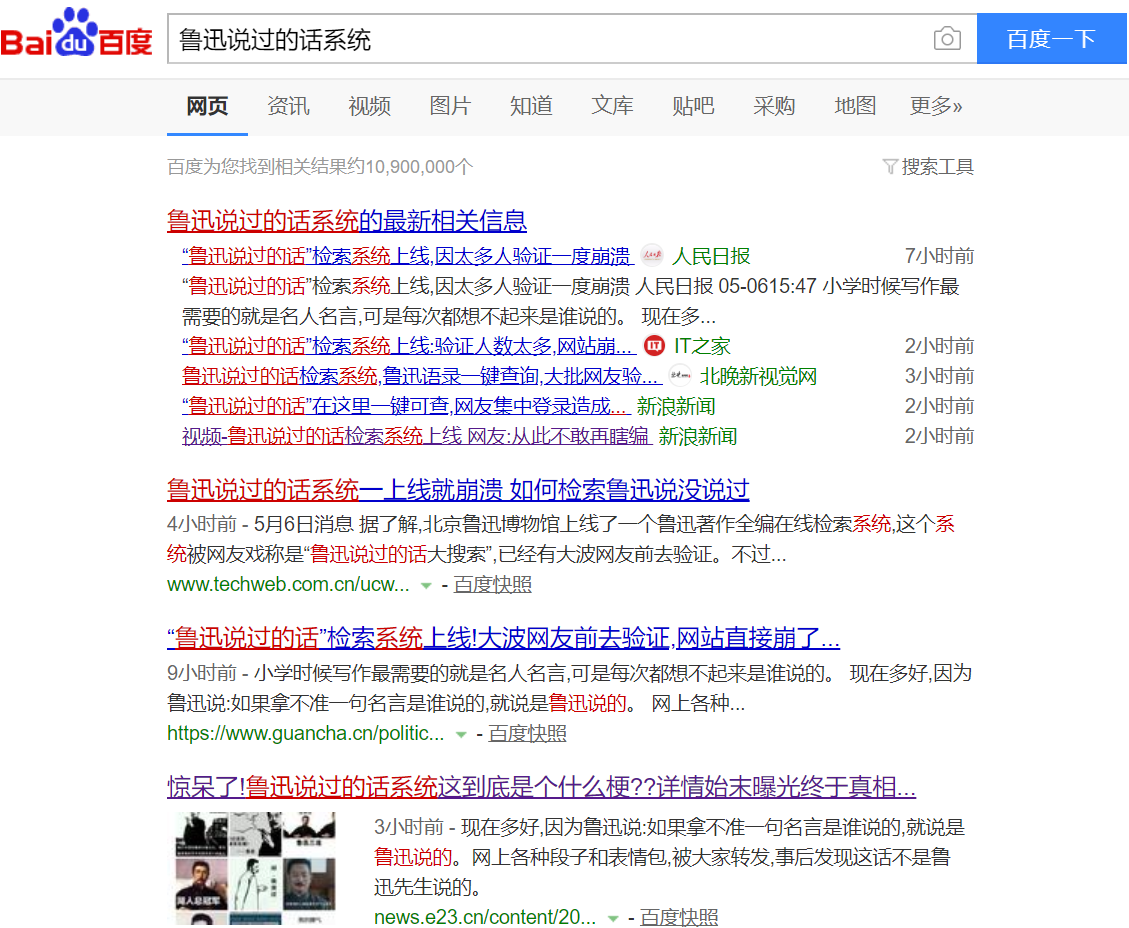Expand dropdown arrow beside guancha.cn URL

(461, 734)
